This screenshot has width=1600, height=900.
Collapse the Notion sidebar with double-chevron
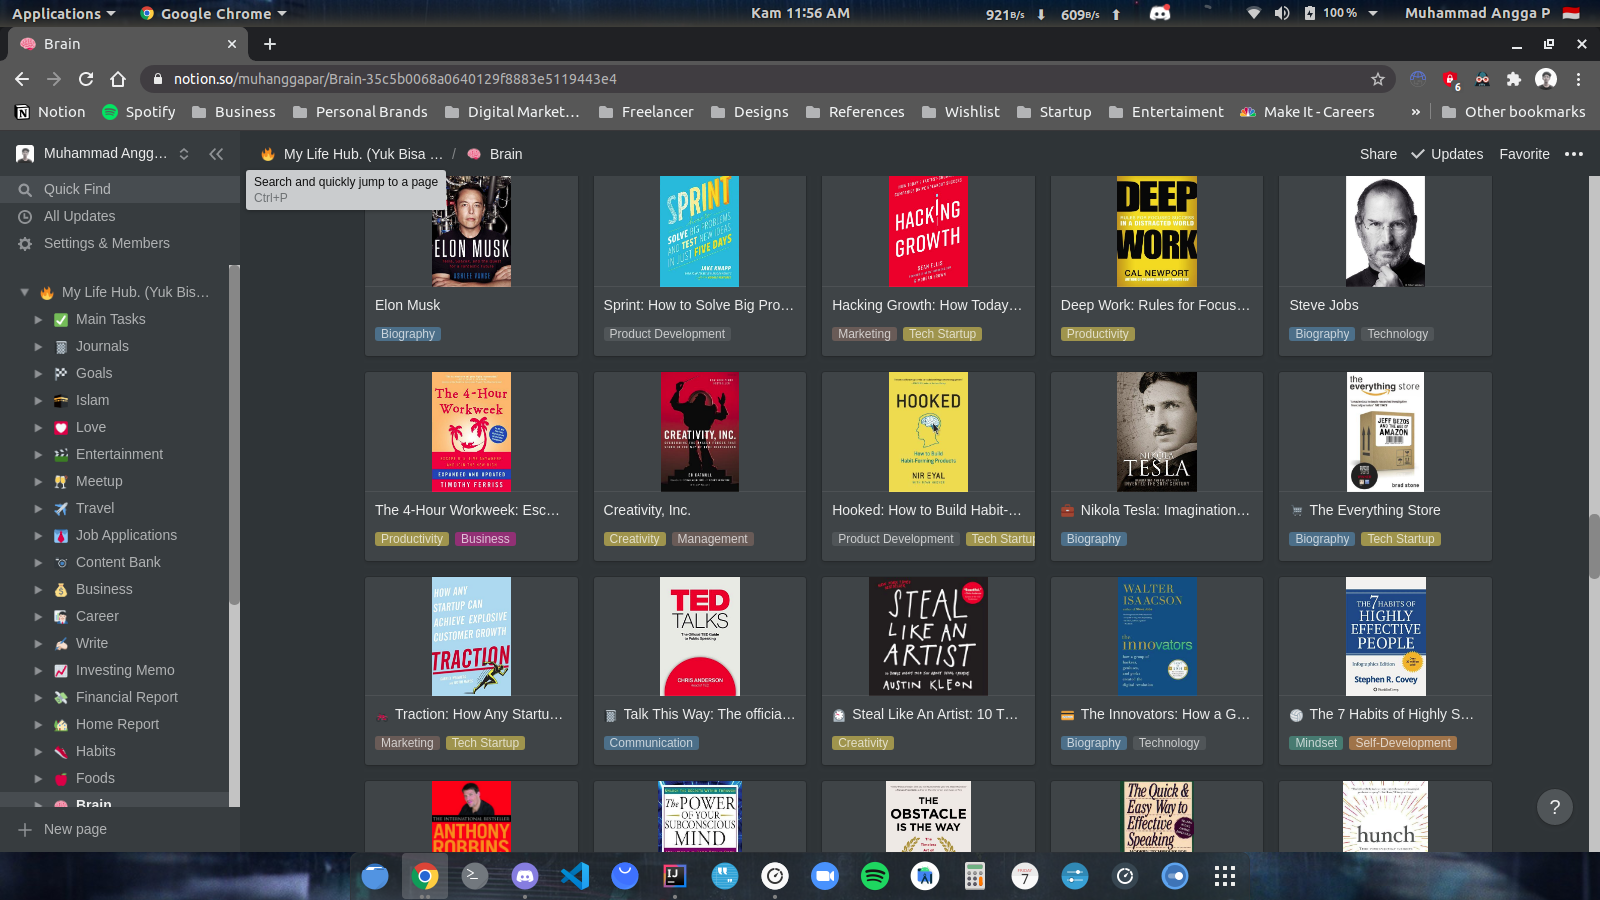pyautogui.click(x=216, y=154)
